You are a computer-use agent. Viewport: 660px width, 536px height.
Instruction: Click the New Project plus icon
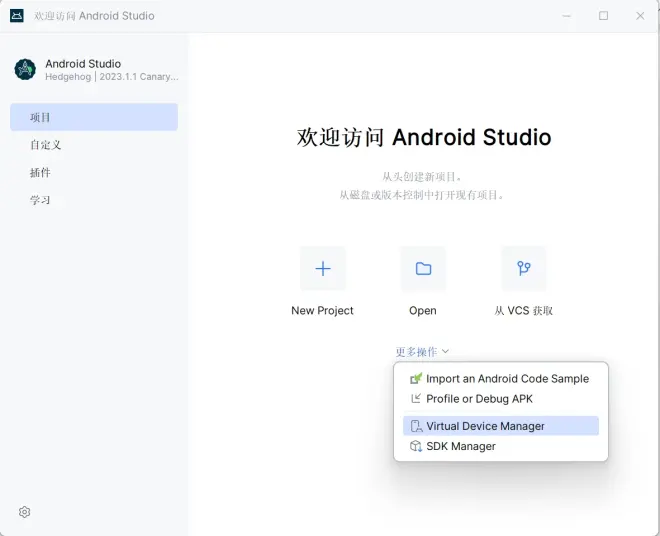coord(323,269)
